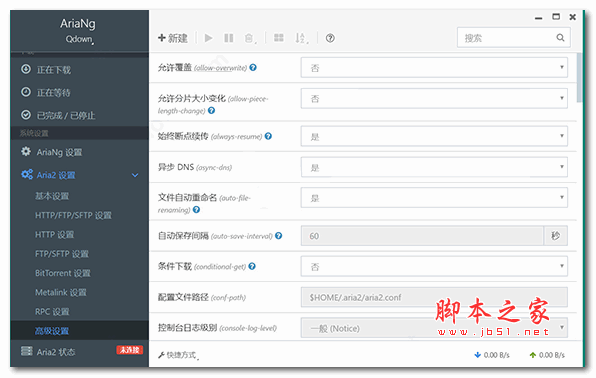596x378 pixels.
Task: Click the 秒 unit label
Action: [x=556, y=236]
